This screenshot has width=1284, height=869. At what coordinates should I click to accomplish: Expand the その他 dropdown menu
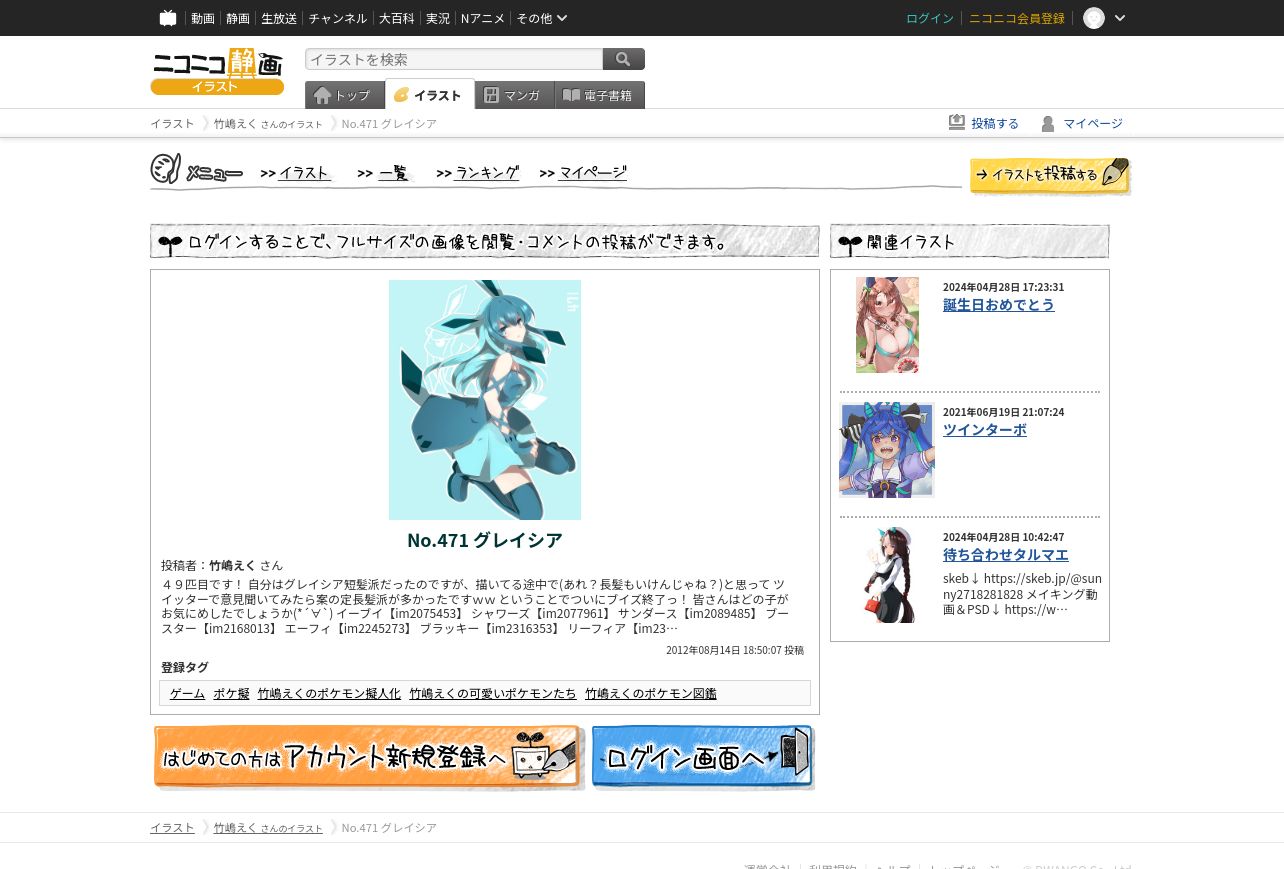point(542,18)
